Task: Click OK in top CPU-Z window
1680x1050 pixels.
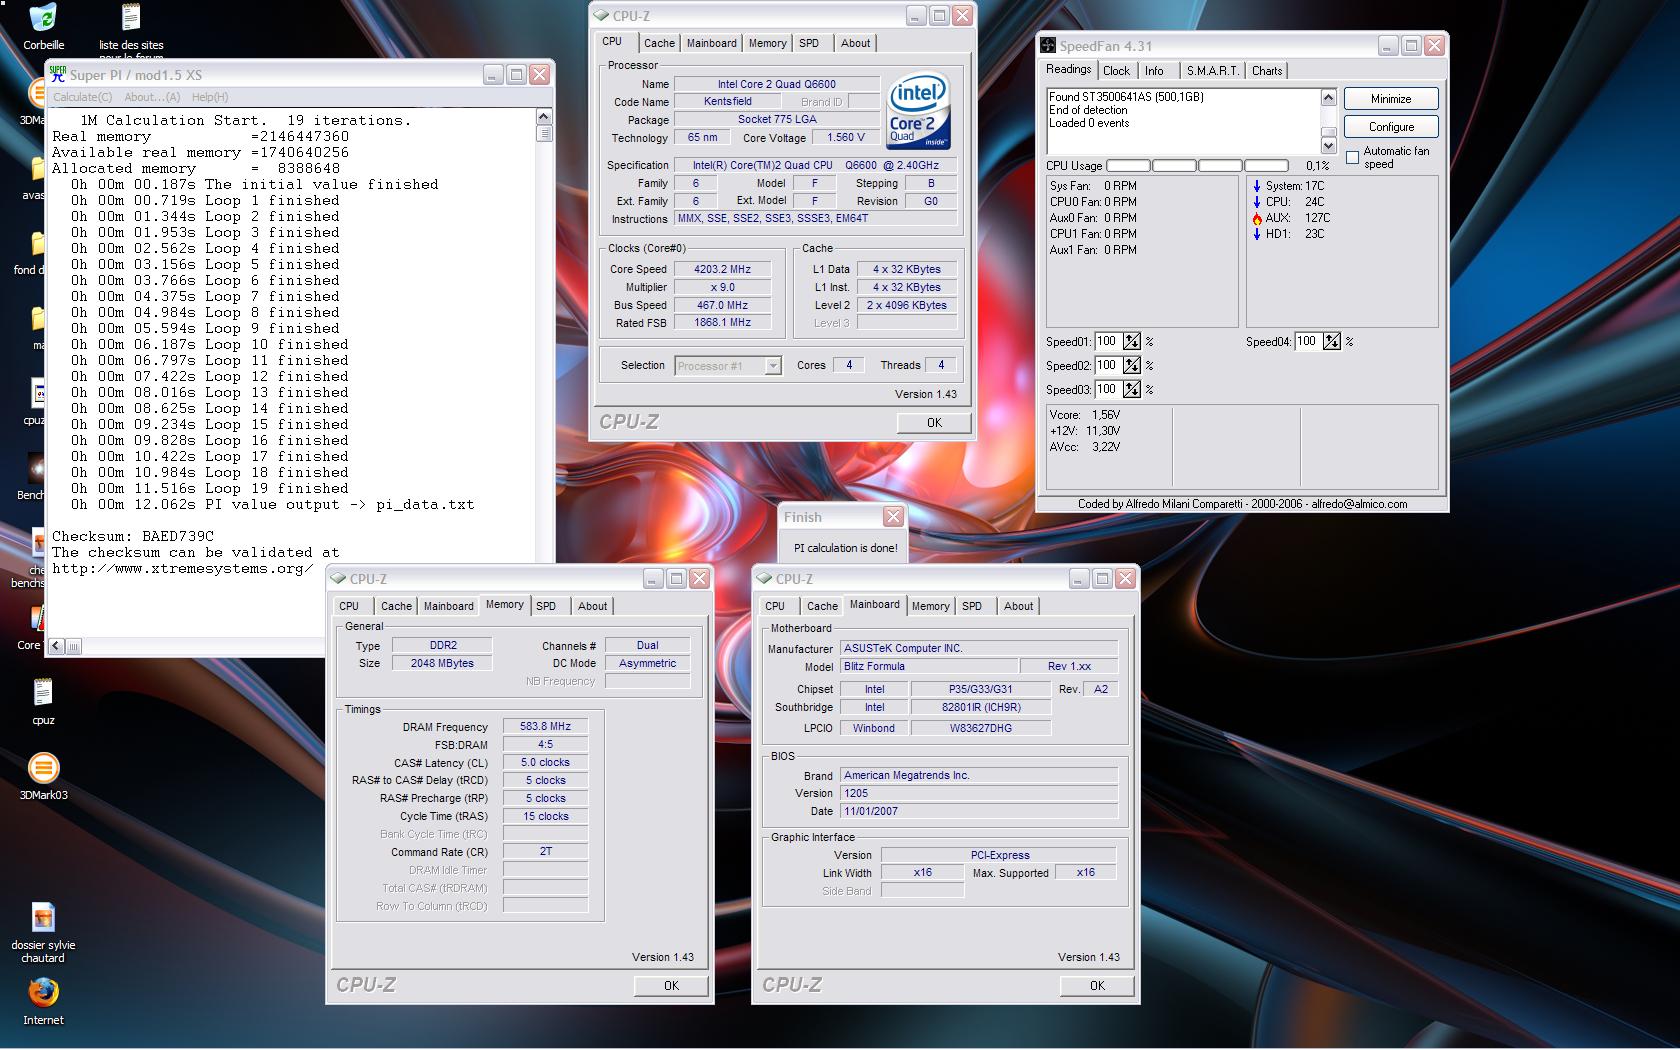Action: click(x=934, y=423)
